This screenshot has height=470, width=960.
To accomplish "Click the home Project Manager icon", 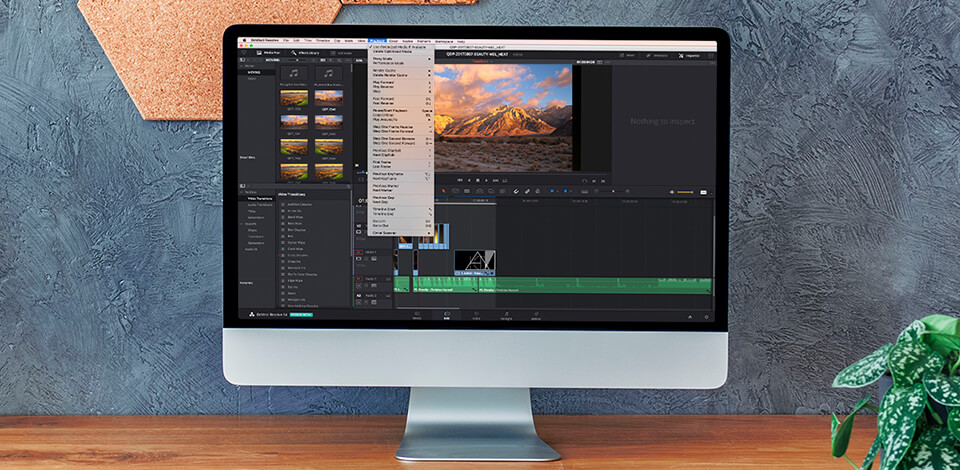I will (690, 316).
